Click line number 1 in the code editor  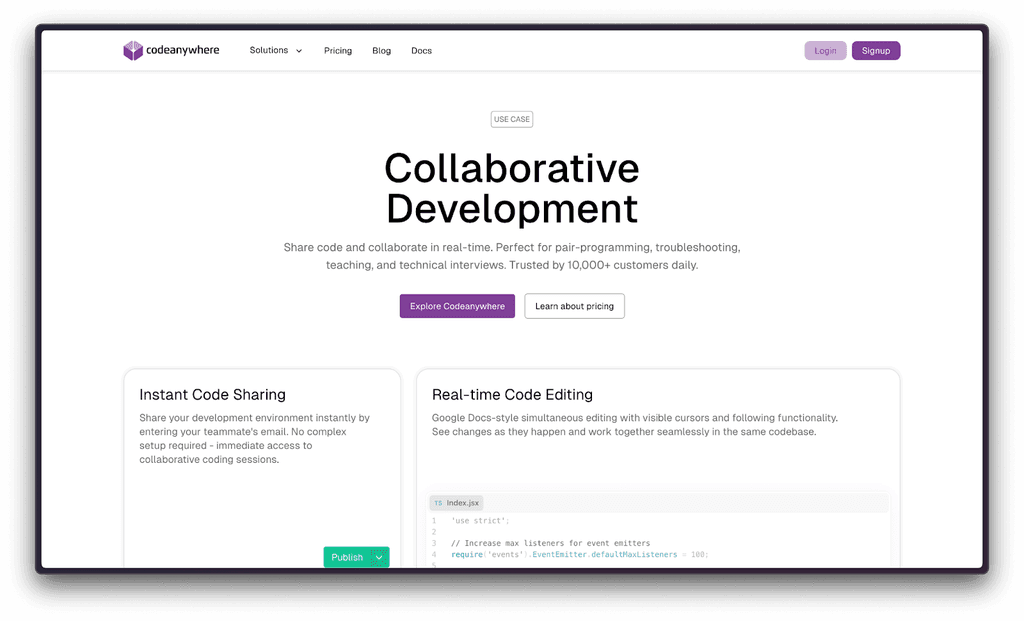coord(433,520)
